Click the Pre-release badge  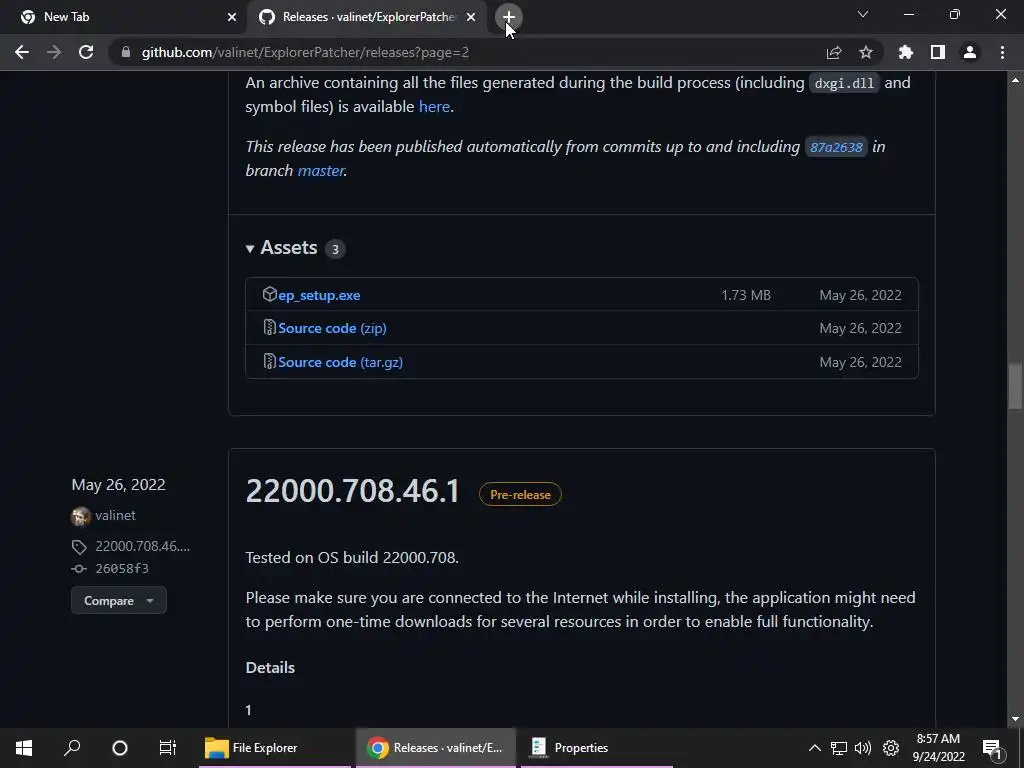(520, 495)
